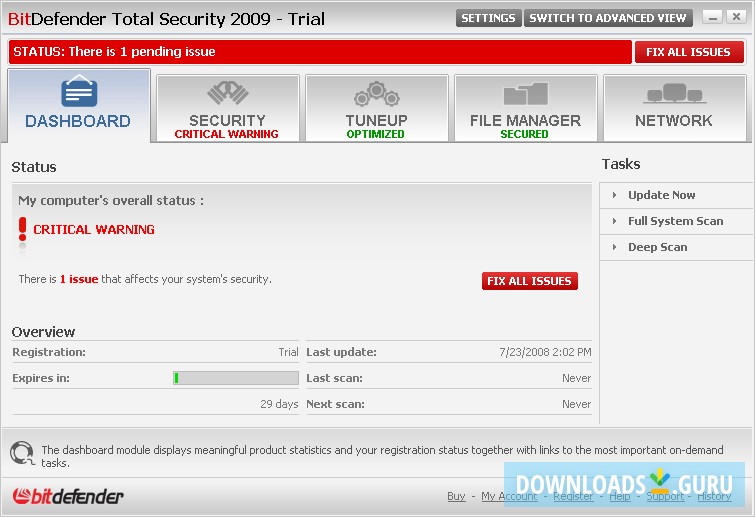
Task: Click the arrow next to Full System Scan
Action: (x=614, y=221)
